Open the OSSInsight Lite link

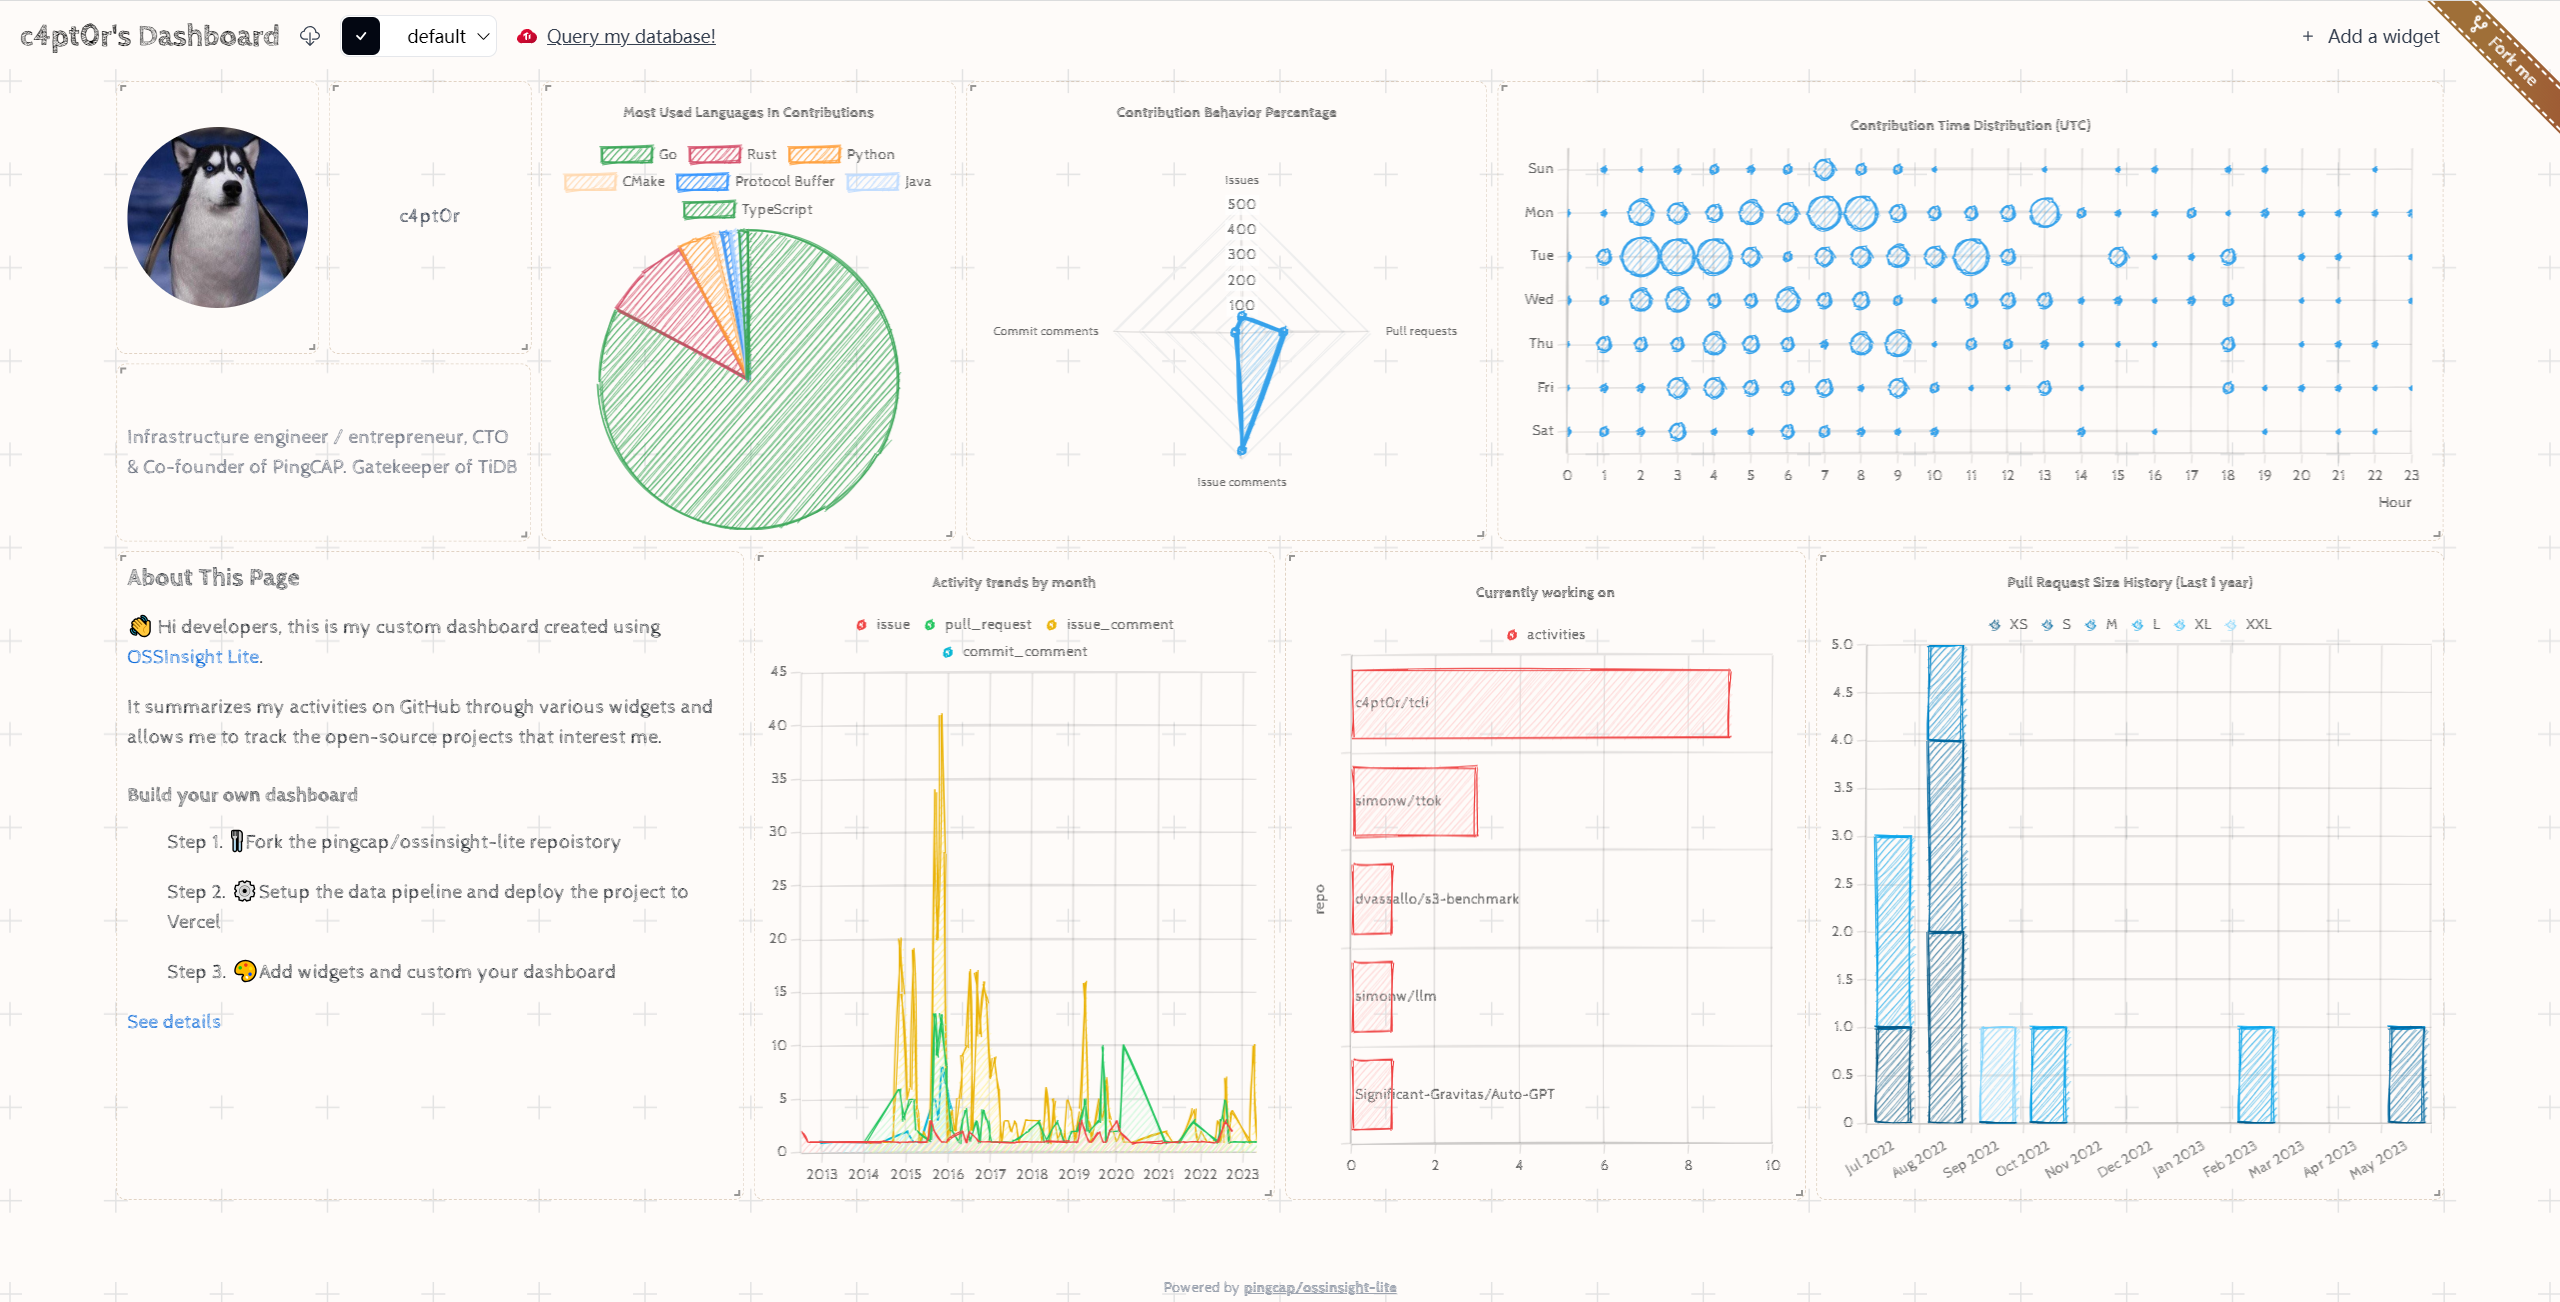193,656
